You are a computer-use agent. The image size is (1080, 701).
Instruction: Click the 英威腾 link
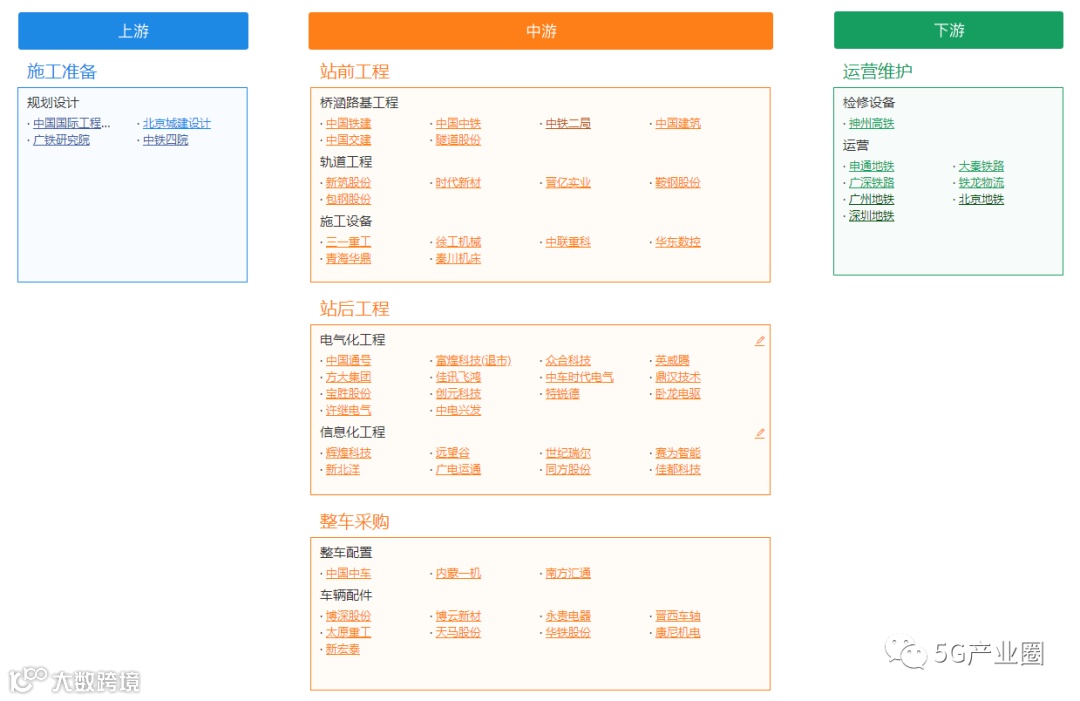(672, 360)
